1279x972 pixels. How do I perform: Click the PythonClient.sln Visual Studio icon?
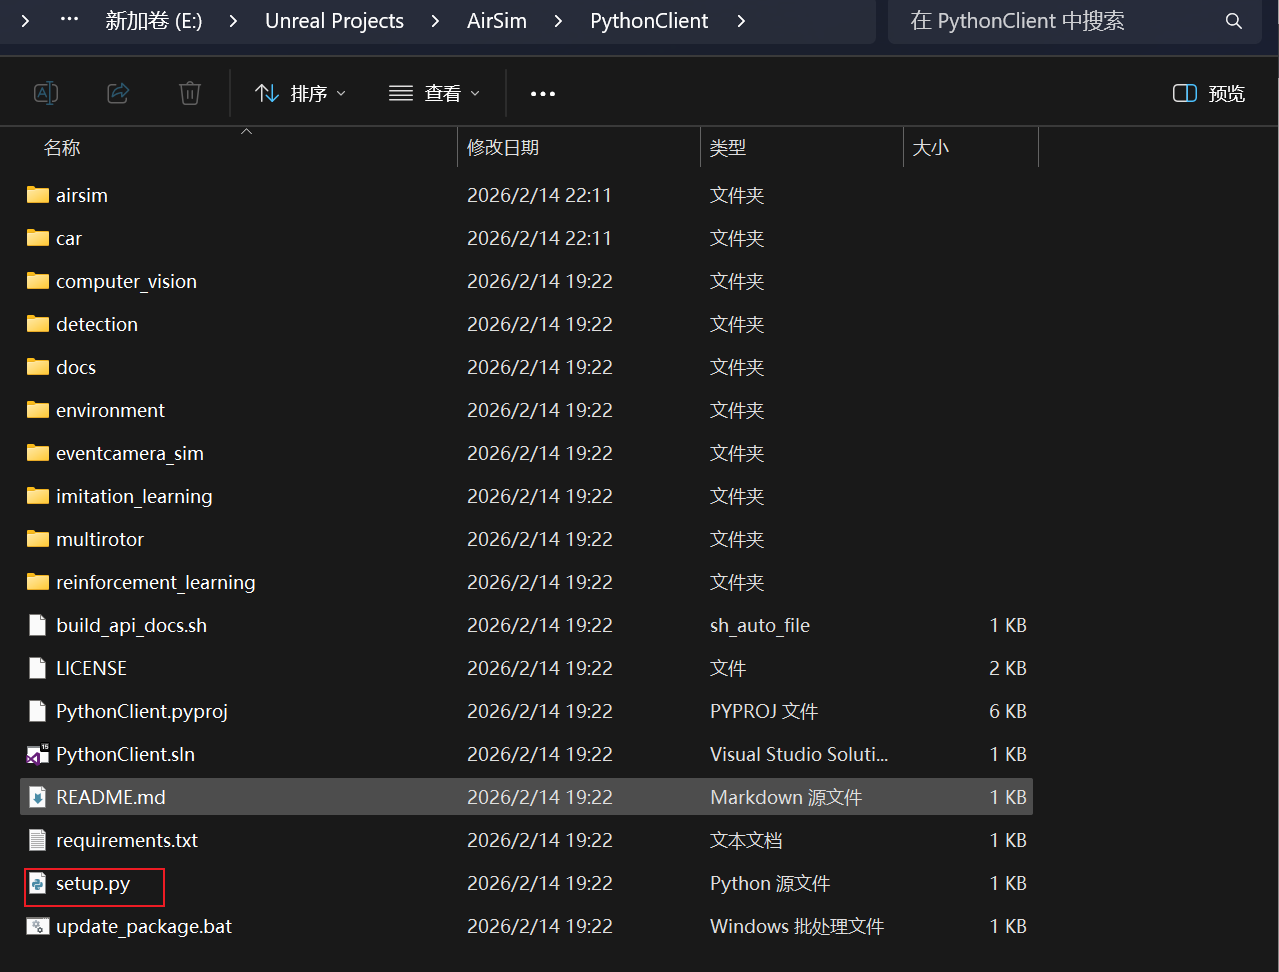38,754
